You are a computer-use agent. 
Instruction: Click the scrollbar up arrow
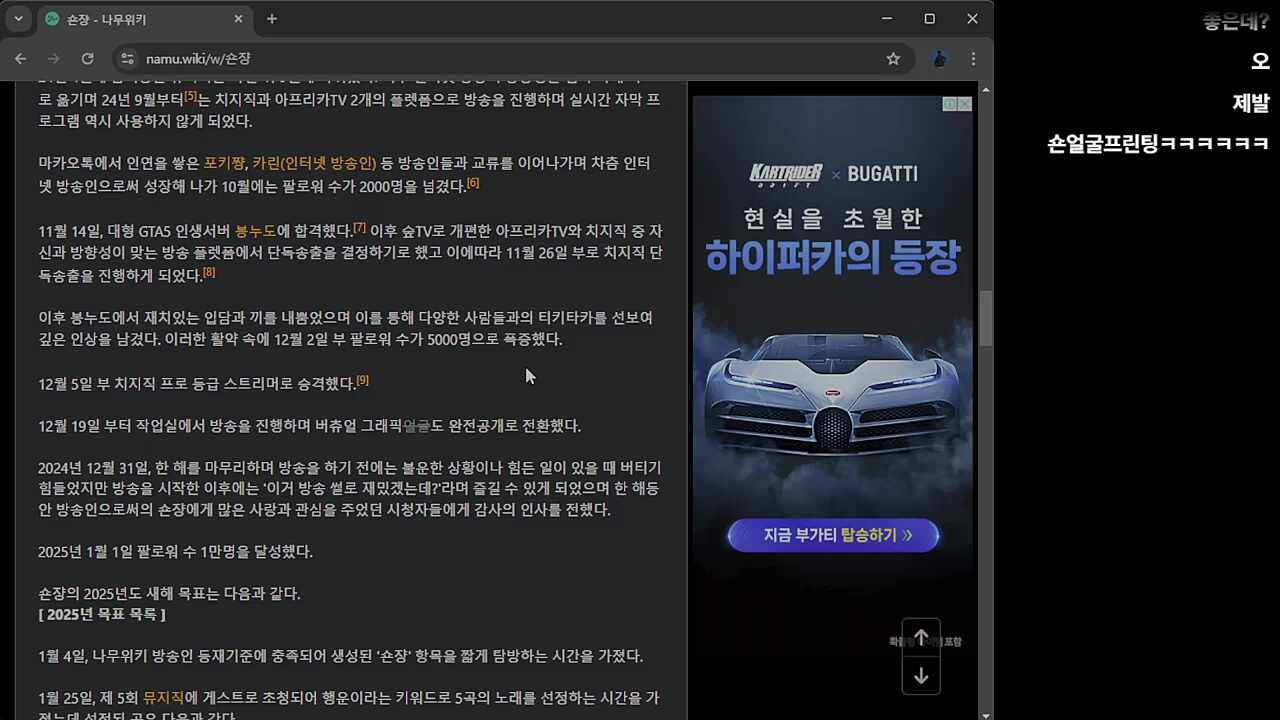point(986,89)
